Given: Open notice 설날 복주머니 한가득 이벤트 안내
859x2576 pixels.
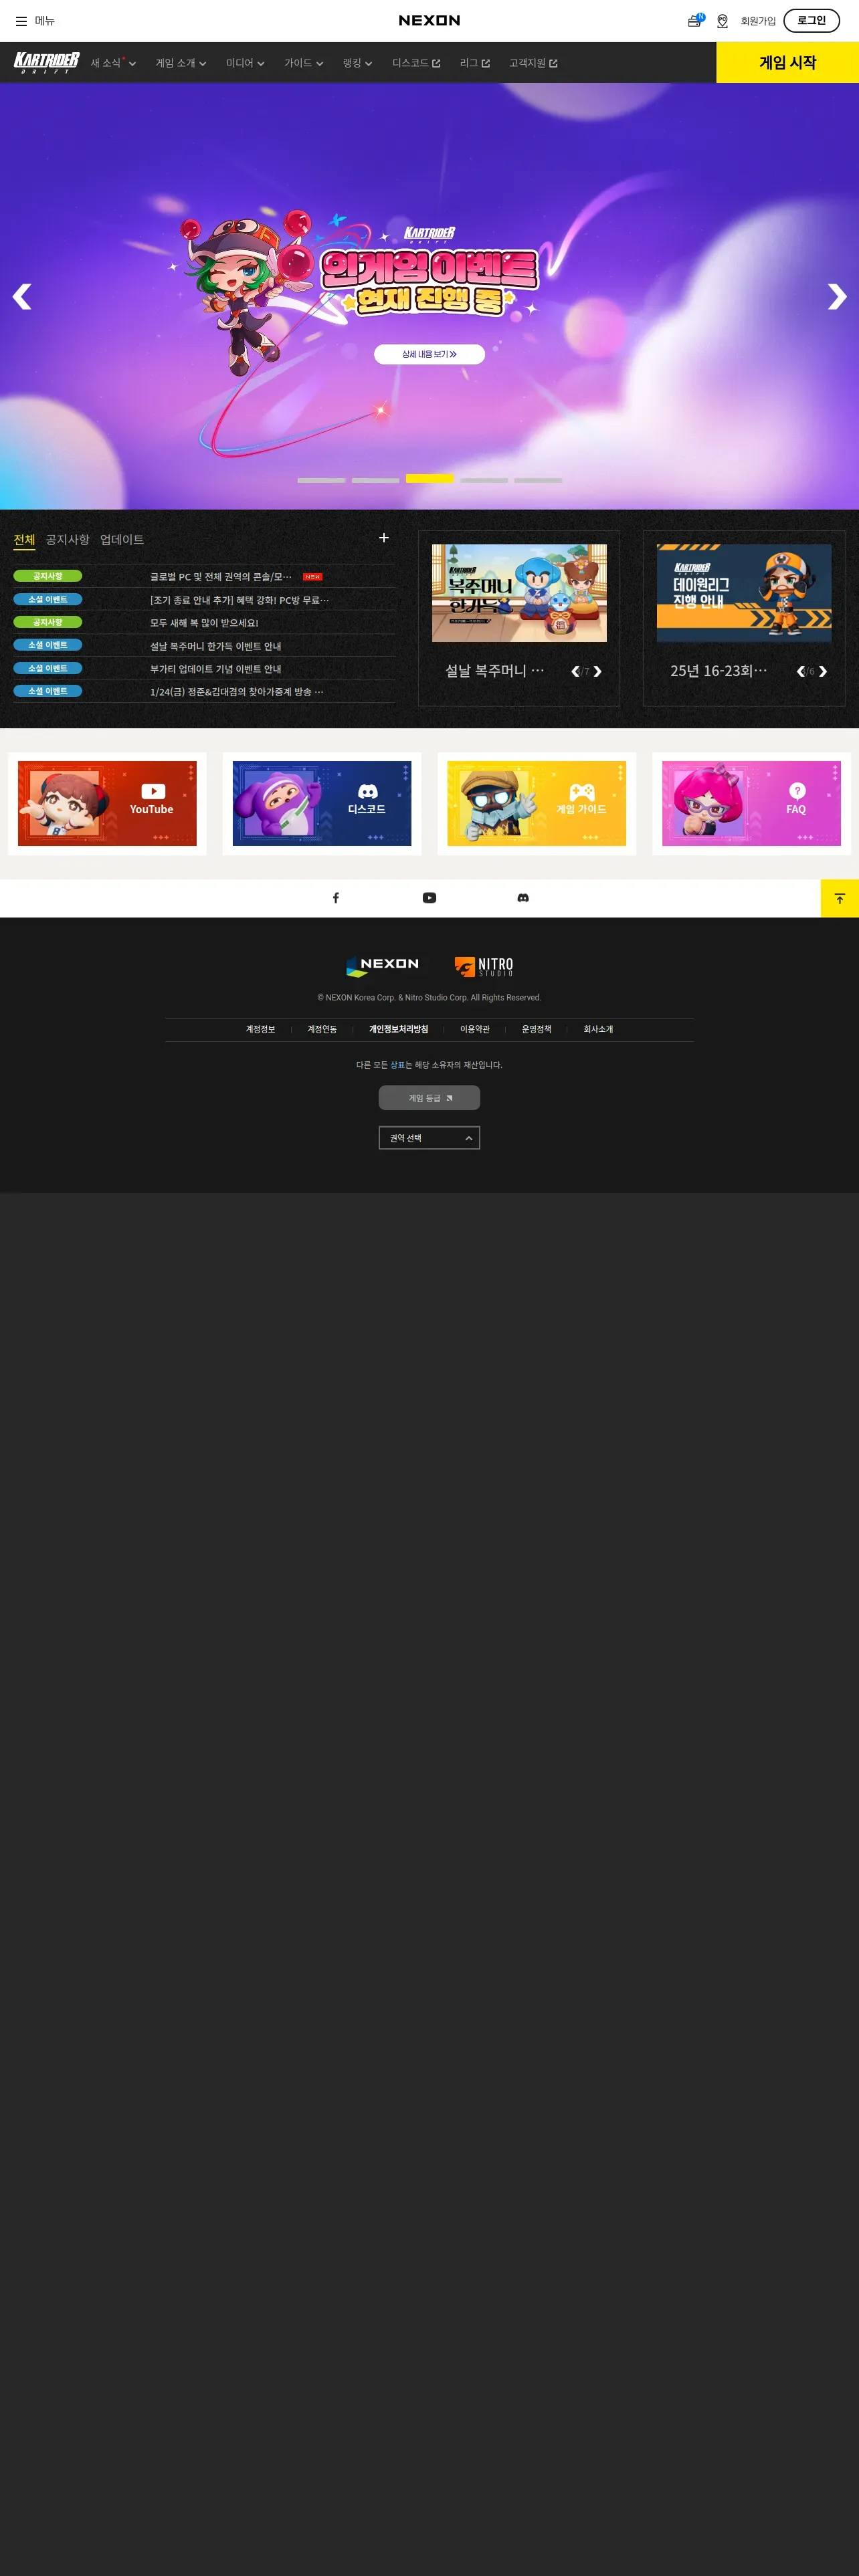Looking at the screenshot, I should pyautogui.click(x=215, y=646).
